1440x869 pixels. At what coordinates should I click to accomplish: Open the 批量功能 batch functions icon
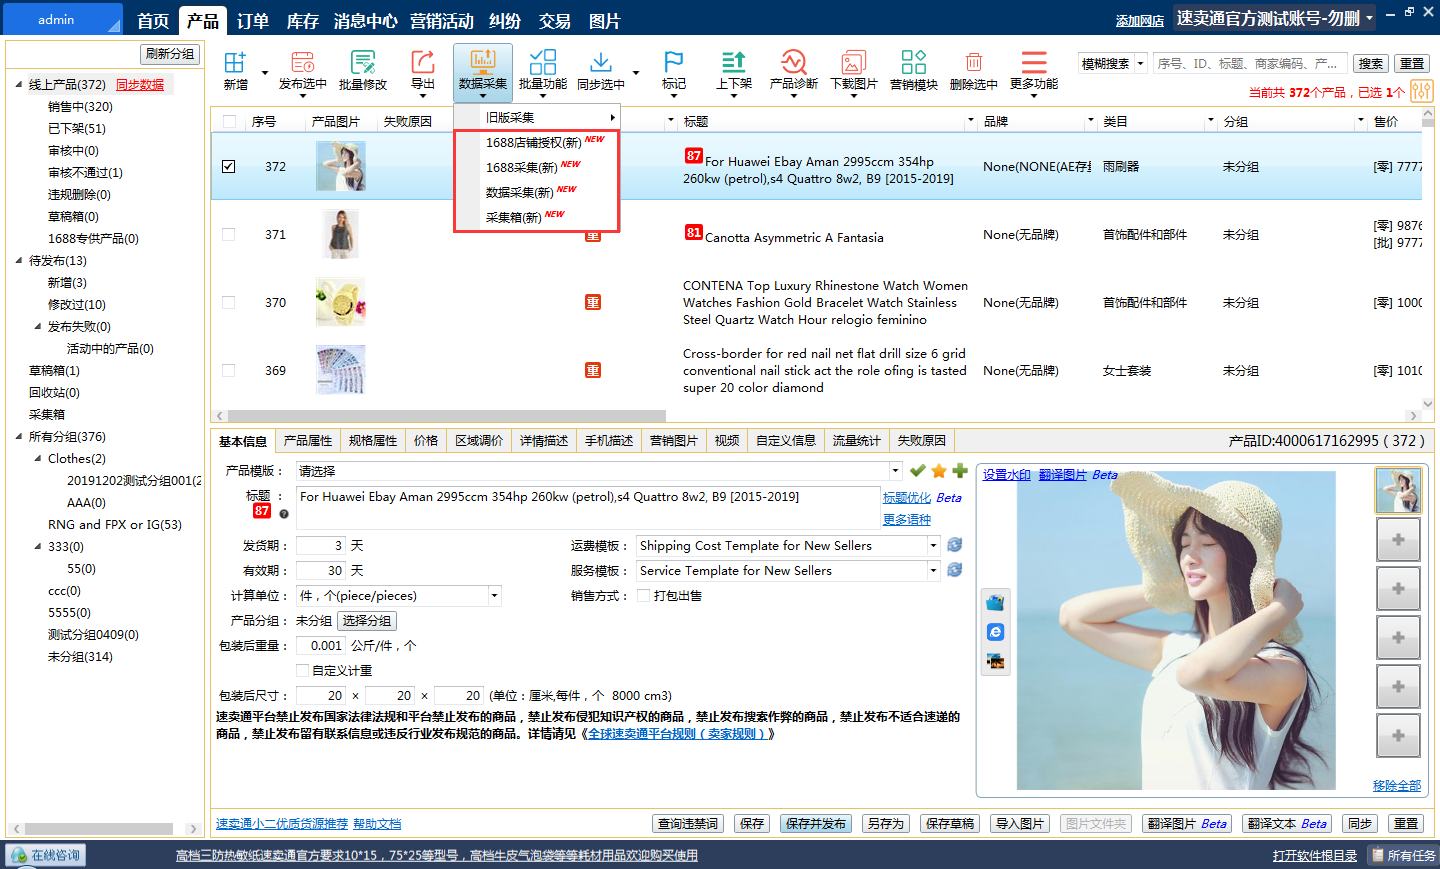(543, 62)
